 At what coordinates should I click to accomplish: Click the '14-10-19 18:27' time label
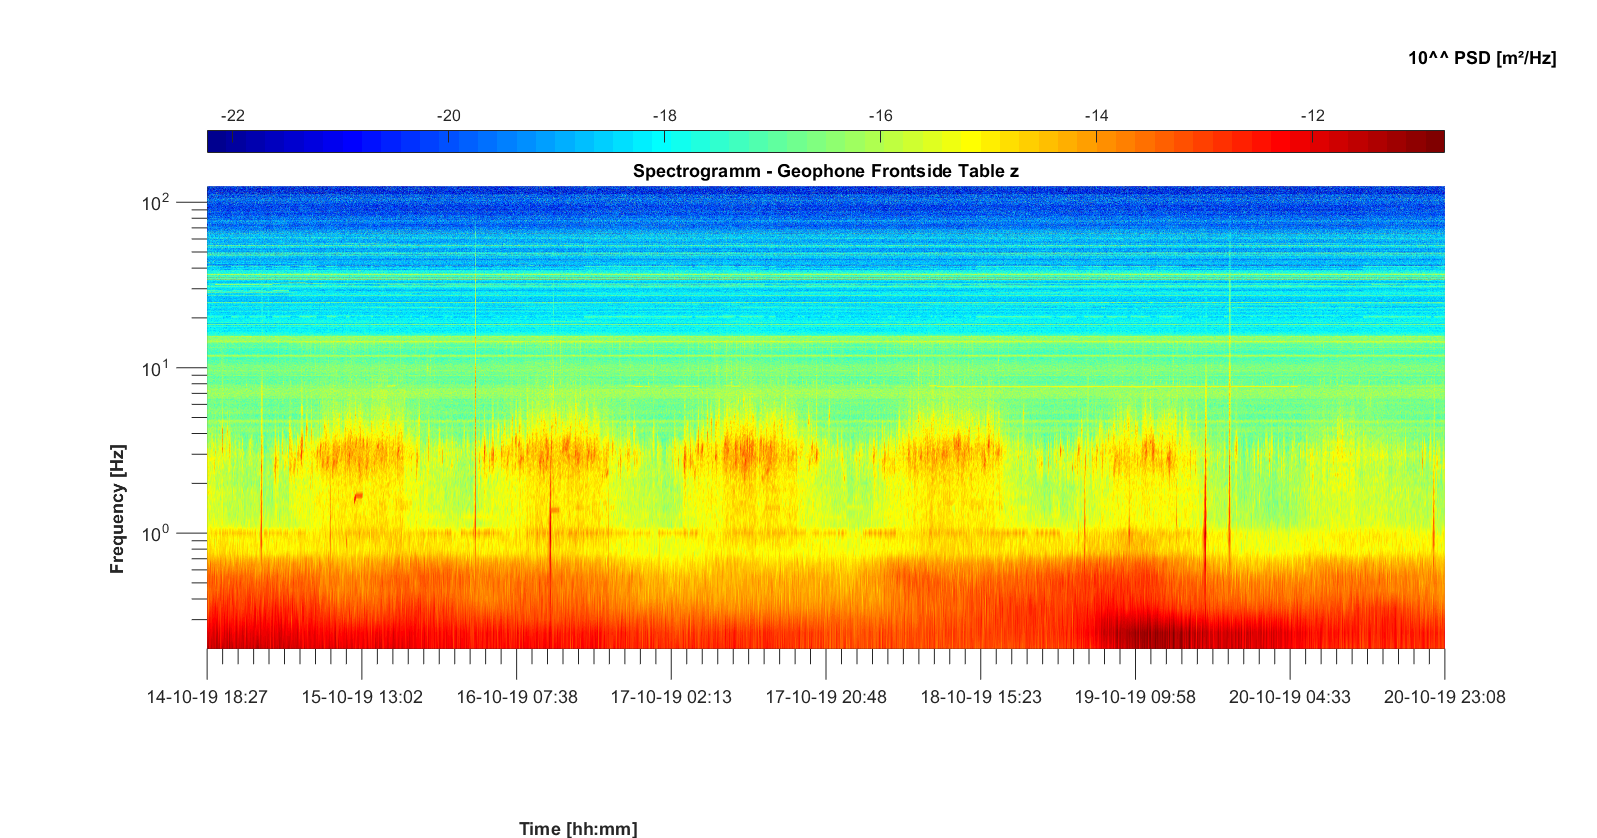[207, 697]
